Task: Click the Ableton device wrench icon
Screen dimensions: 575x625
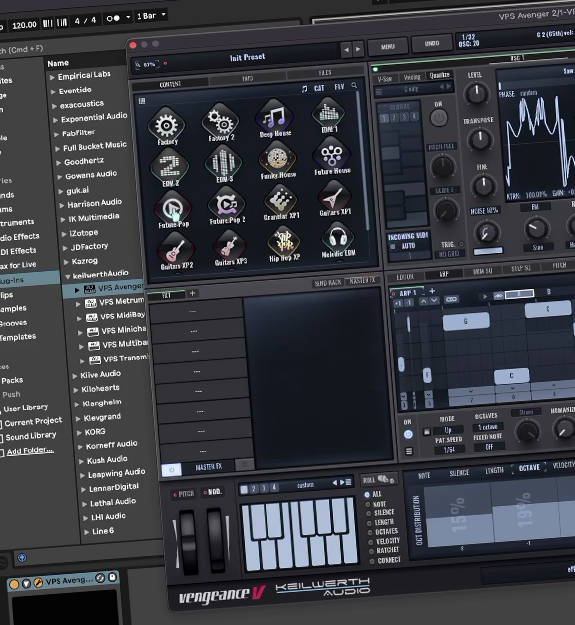Action: click(38, 583)
